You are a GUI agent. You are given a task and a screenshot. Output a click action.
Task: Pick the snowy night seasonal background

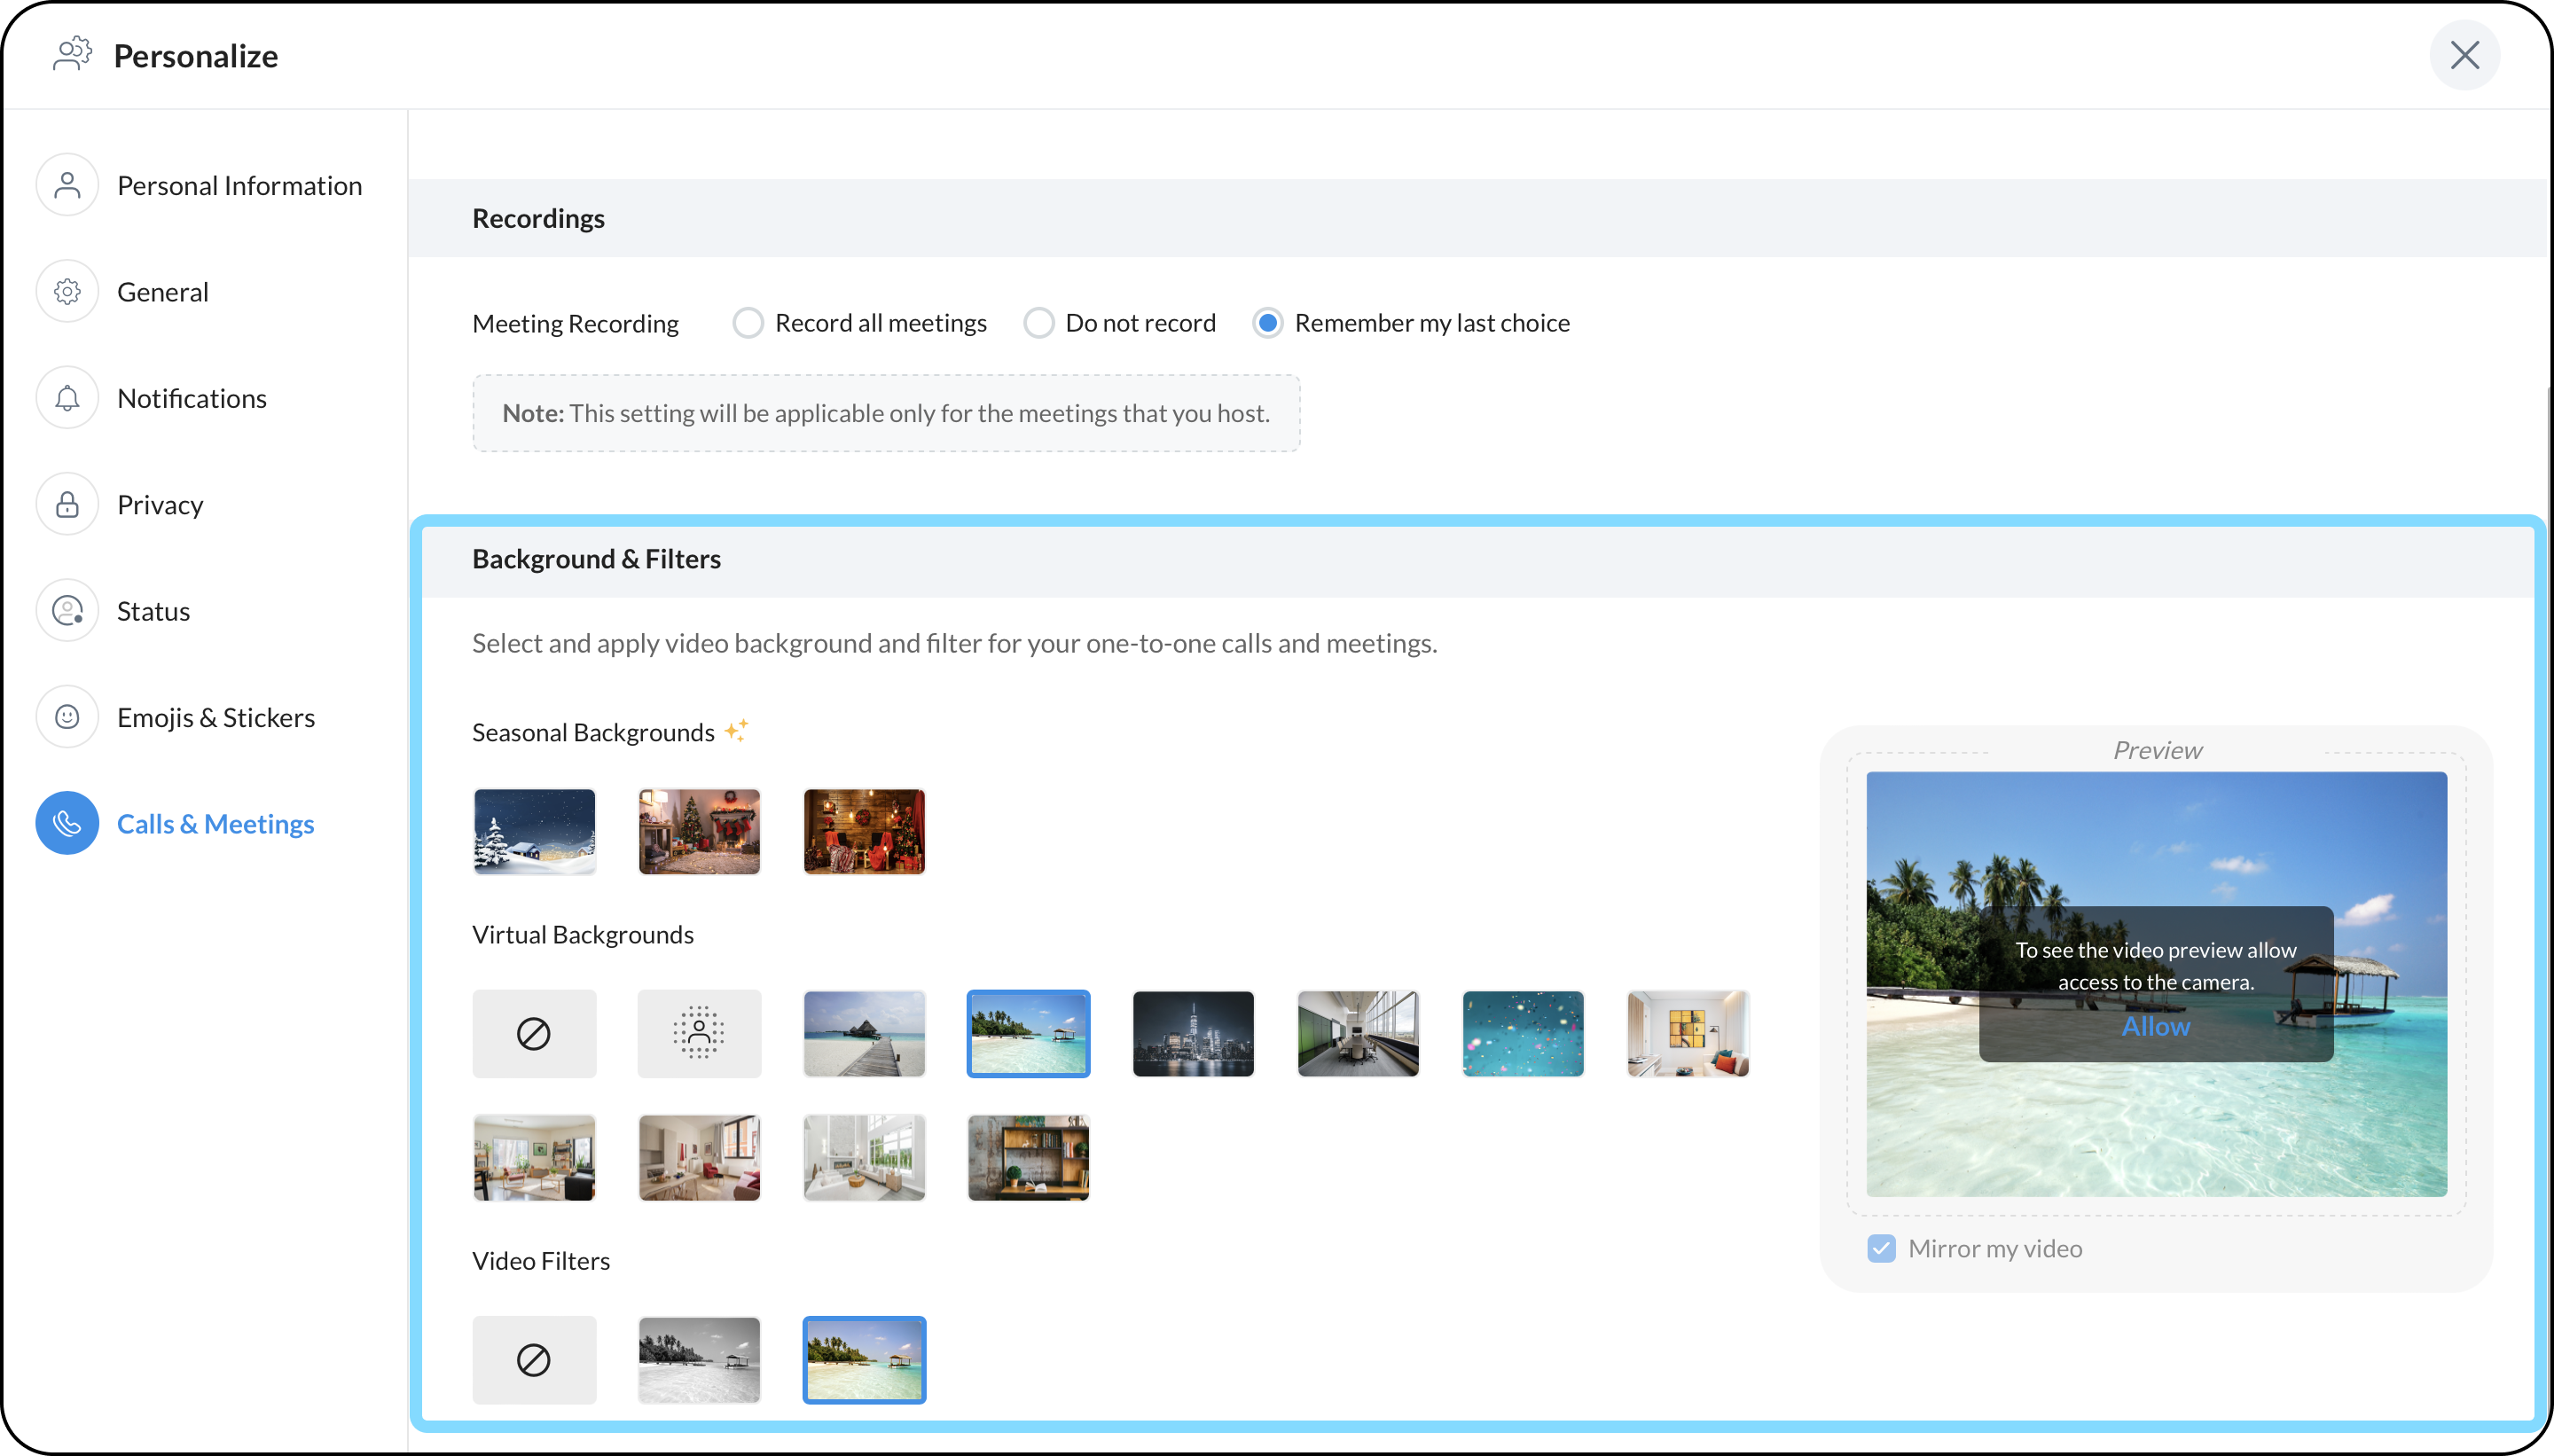tap(534, 831)
